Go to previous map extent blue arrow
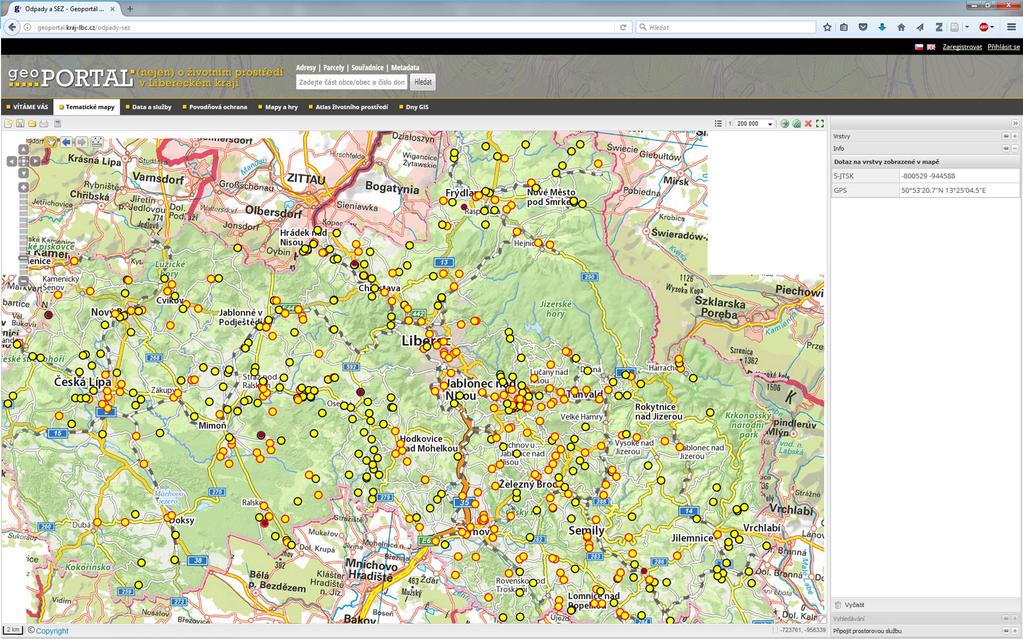Image resolution: width=1023 pixels, height=639 pixels. 66,142
